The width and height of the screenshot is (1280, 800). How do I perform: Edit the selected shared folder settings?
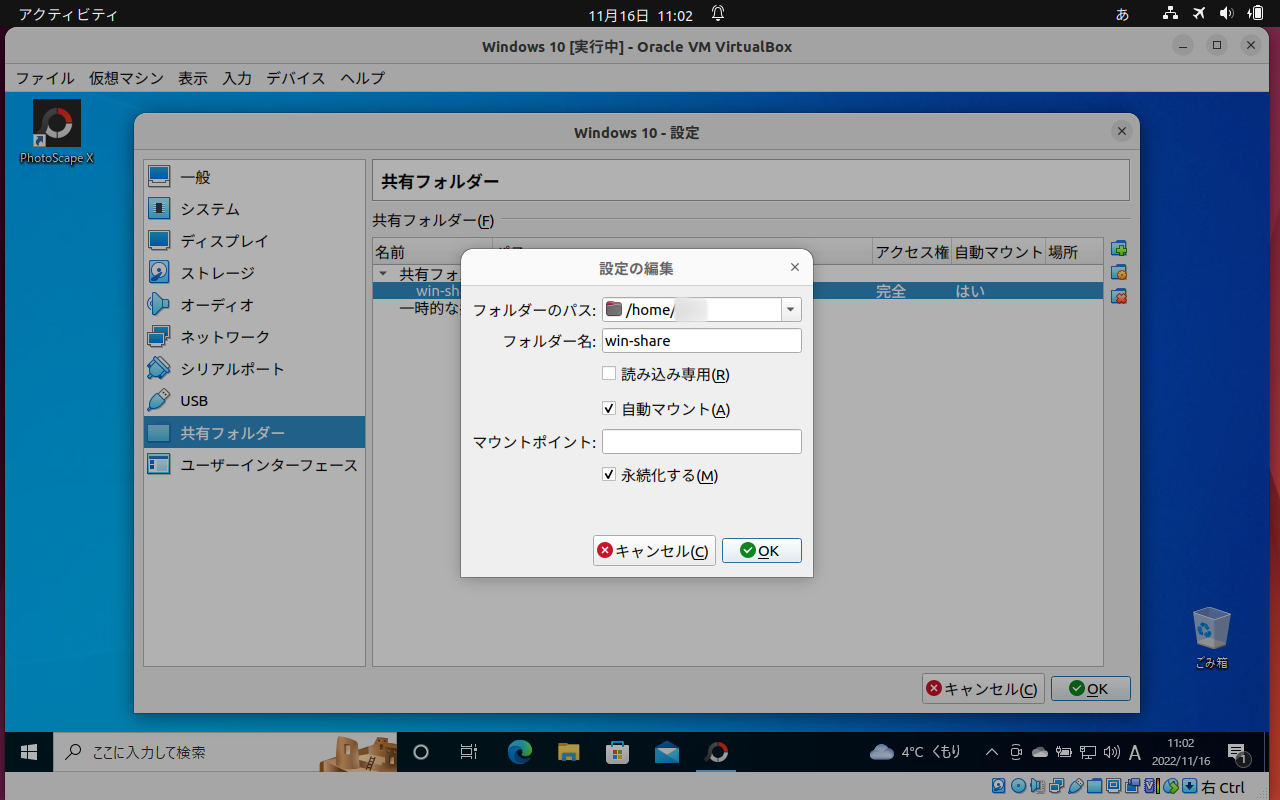[x=1118, y=270]
